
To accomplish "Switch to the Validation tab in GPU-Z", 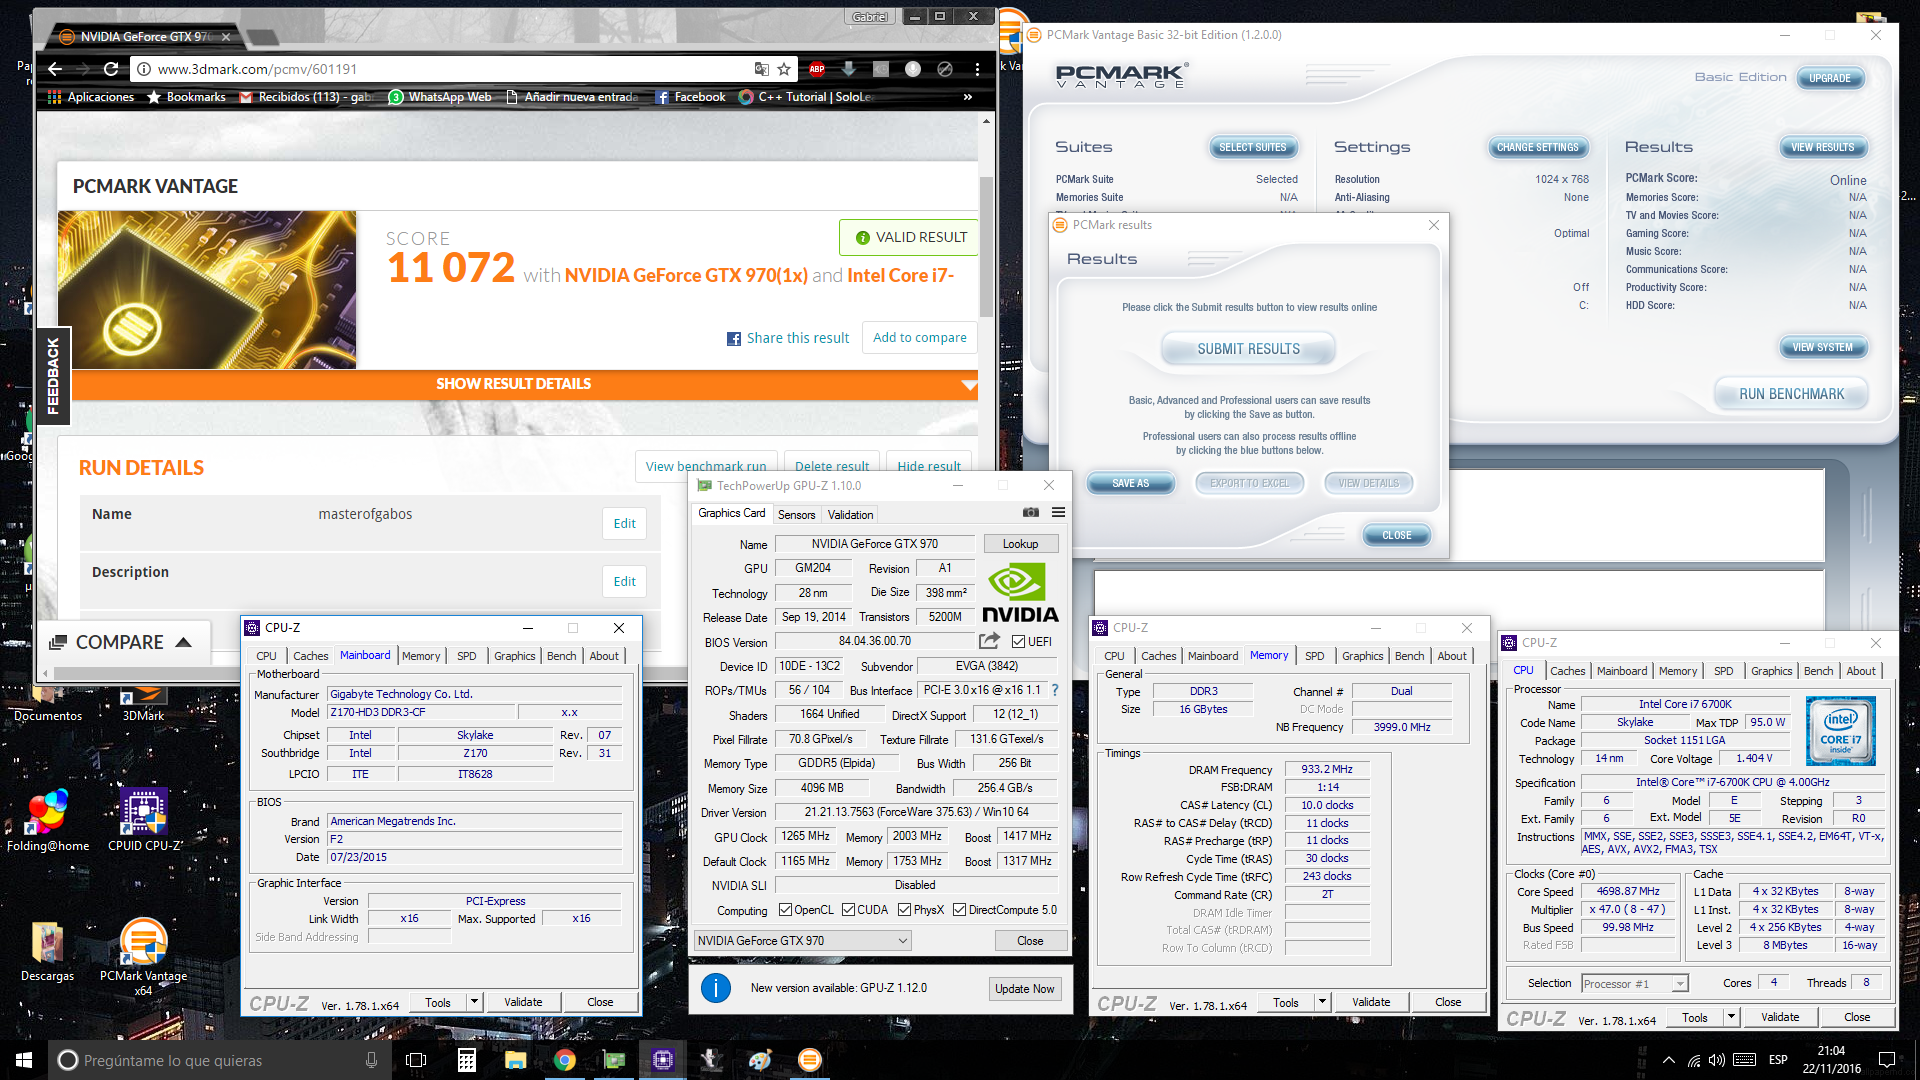I will pos(850,514).
